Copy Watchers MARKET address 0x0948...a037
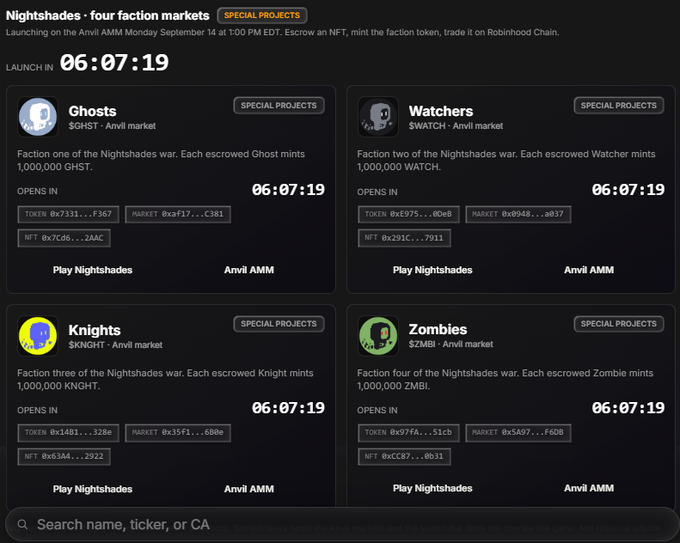 pos(518,214)
